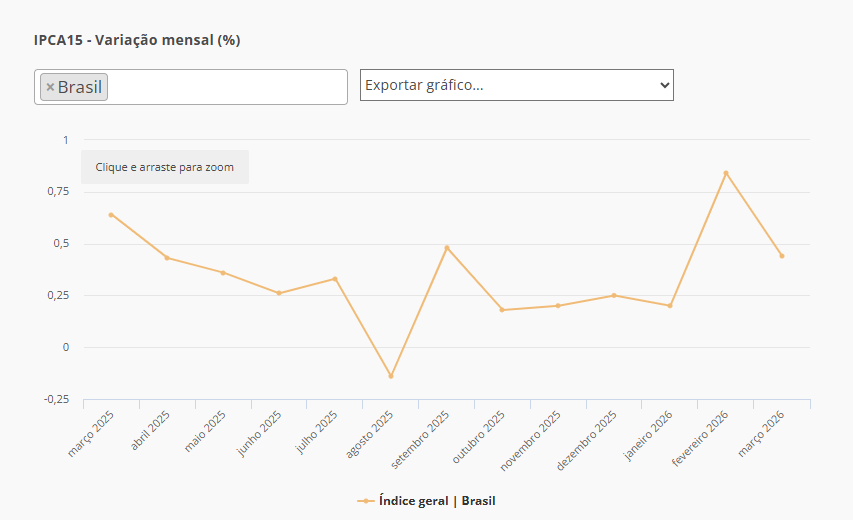Select the dezembro 2025 data point

pos(614,295)
